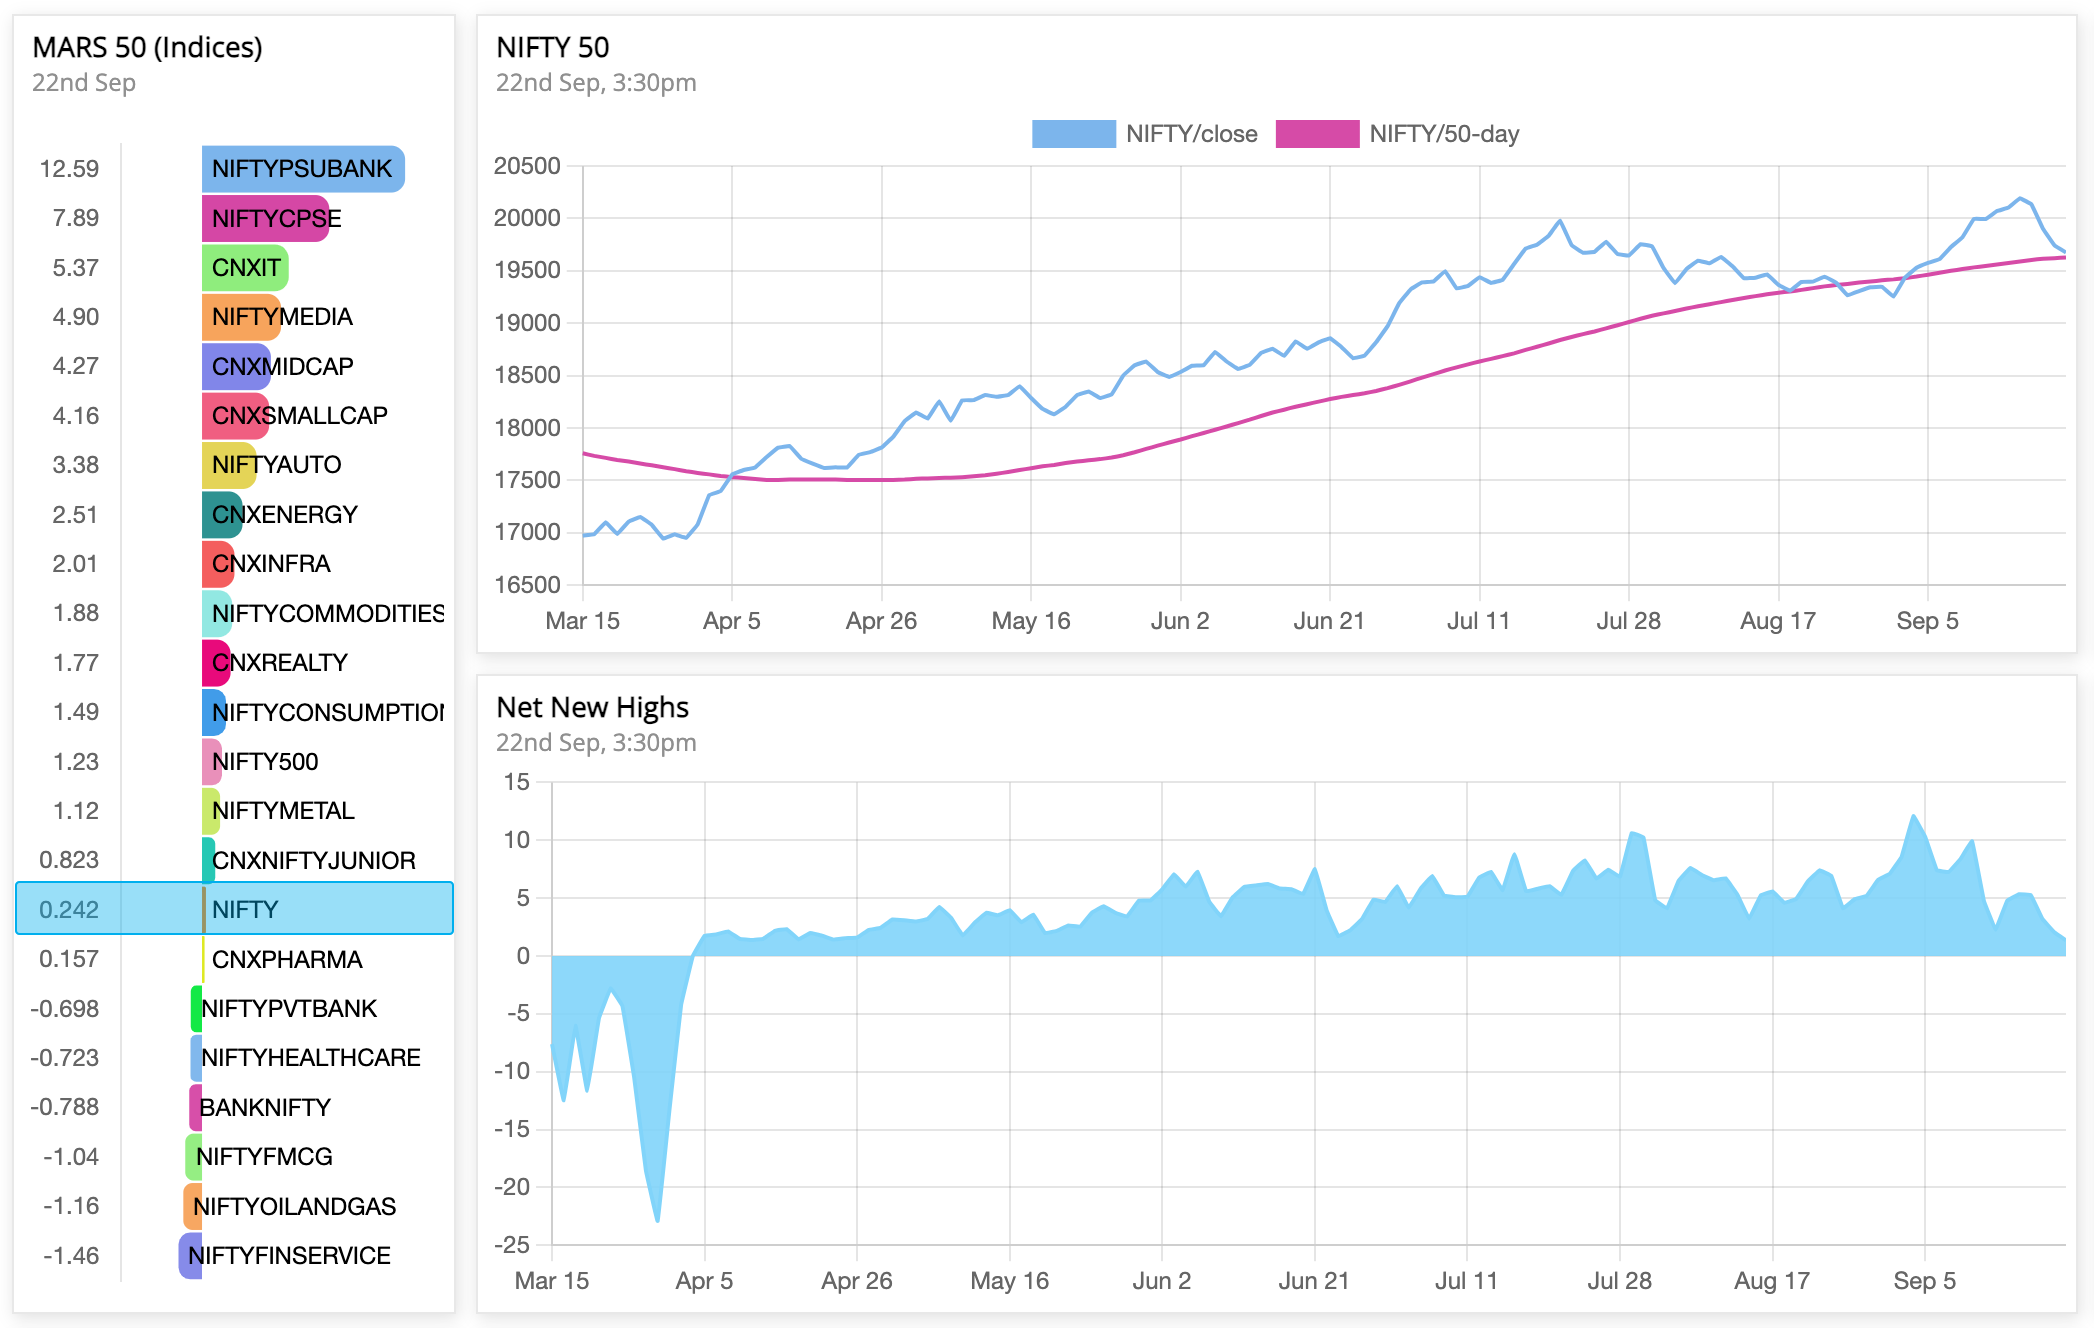Select the CNXENERGY bar
The width and height of the screenshot is (2094, 1328).
tap(222, 515)
